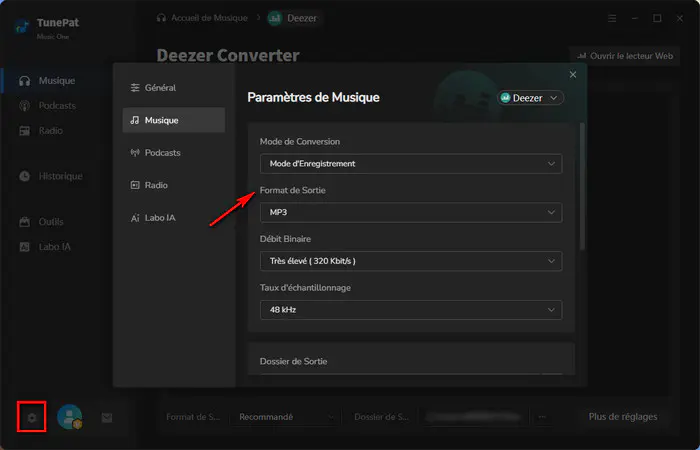Expand the Mode de Conversion dropdown
The image size is (700, 450).
411,164
